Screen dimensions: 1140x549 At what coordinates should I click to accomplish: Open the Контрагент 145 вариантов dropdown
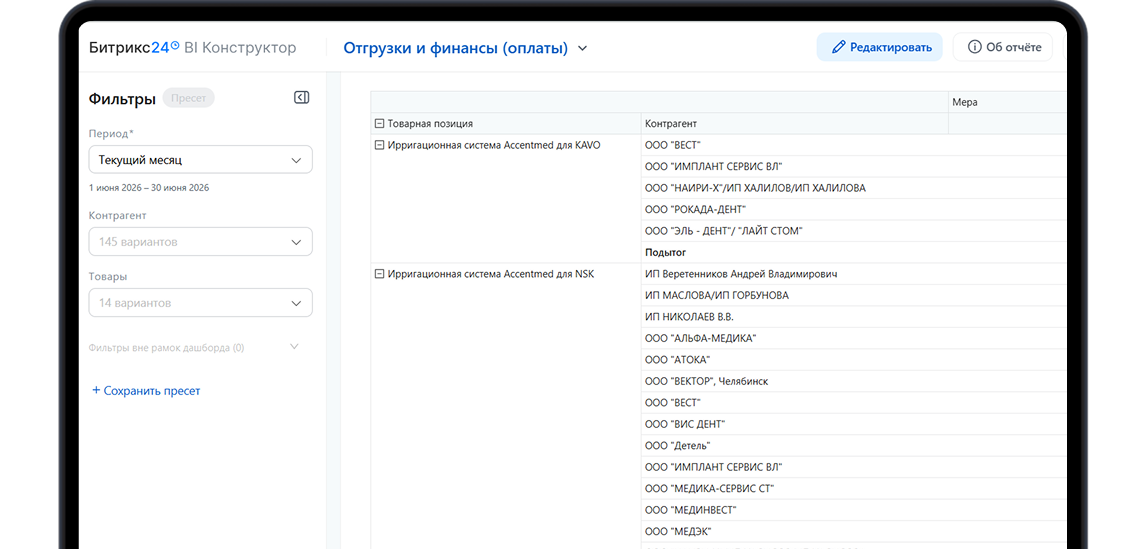pyautogui.click(x=201, y=241)
